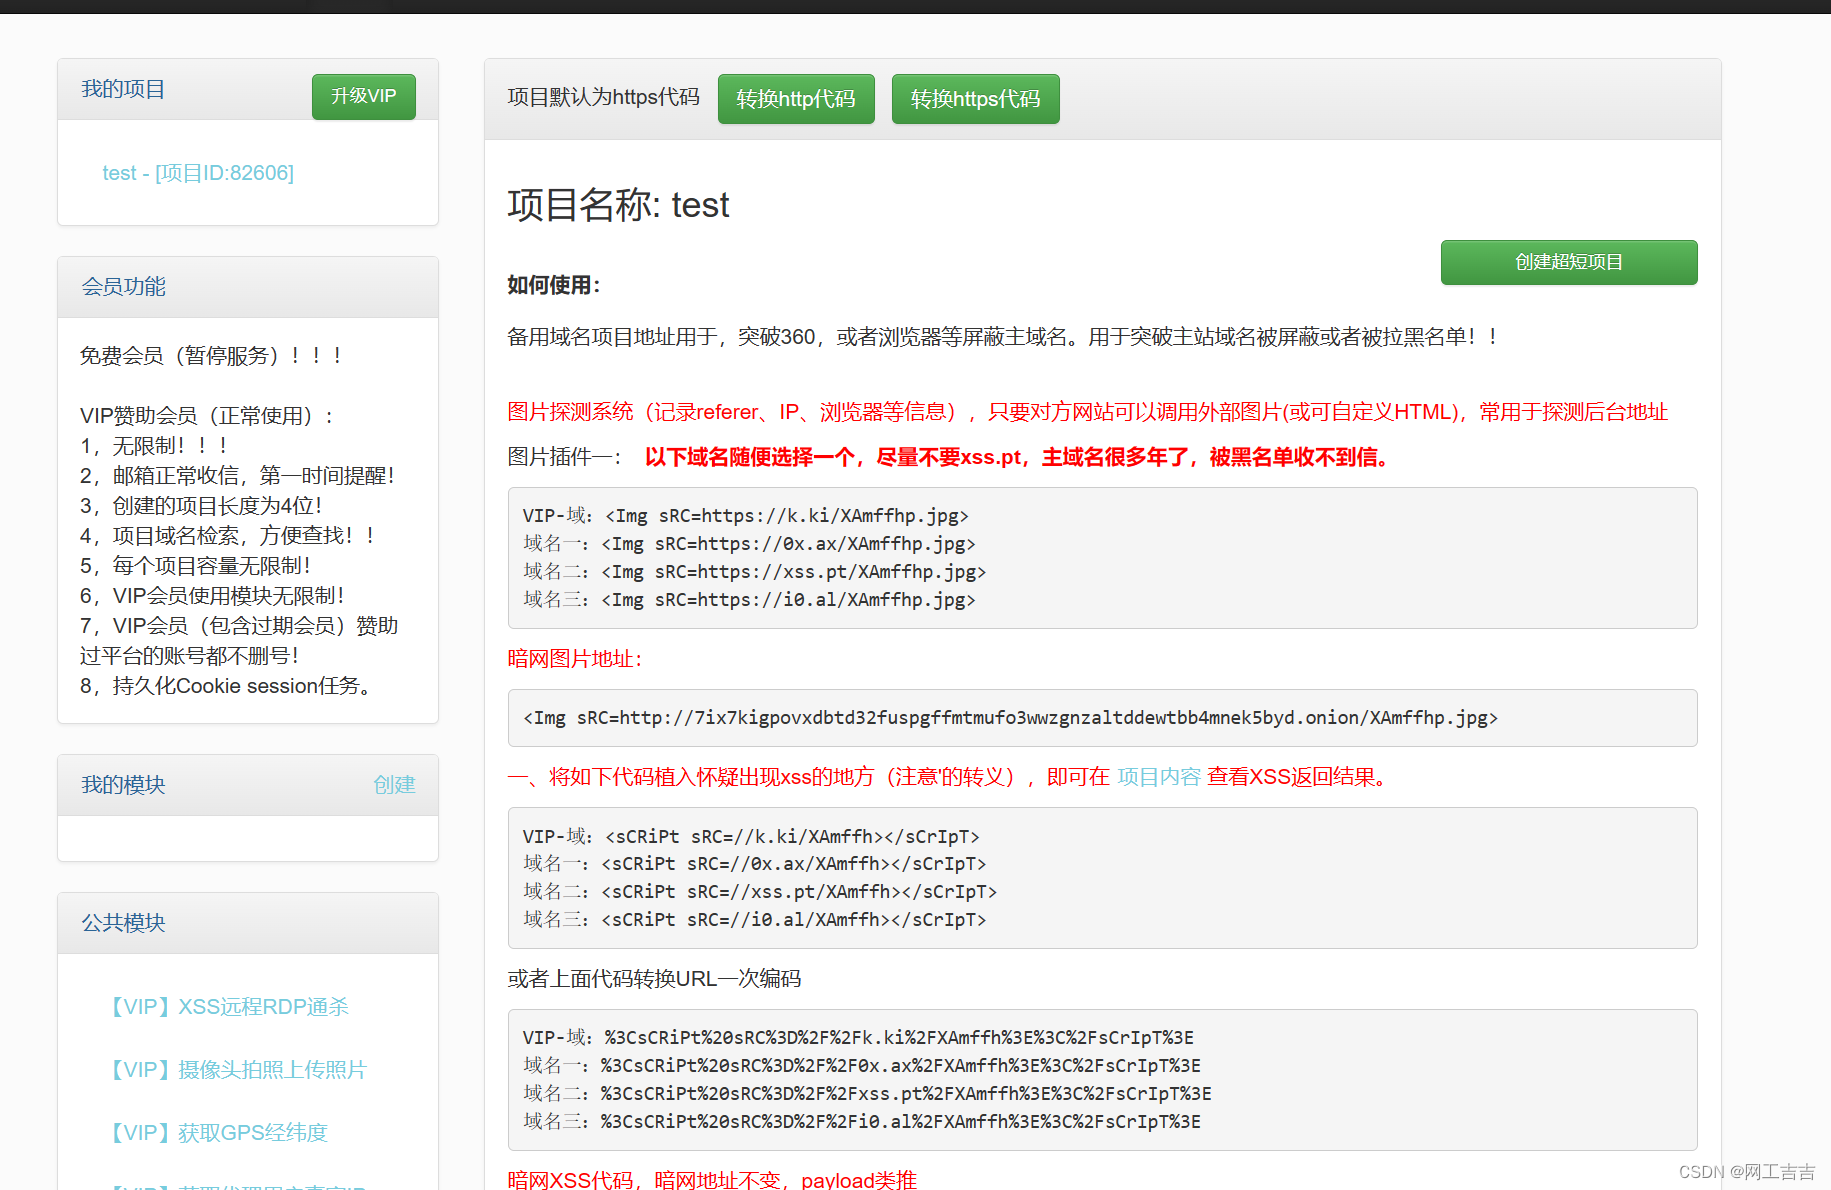Viewport: 1831px width, 1190px height.
Task: Select 域名二 sCRiPt code with xss.pt
Action: 760,891
